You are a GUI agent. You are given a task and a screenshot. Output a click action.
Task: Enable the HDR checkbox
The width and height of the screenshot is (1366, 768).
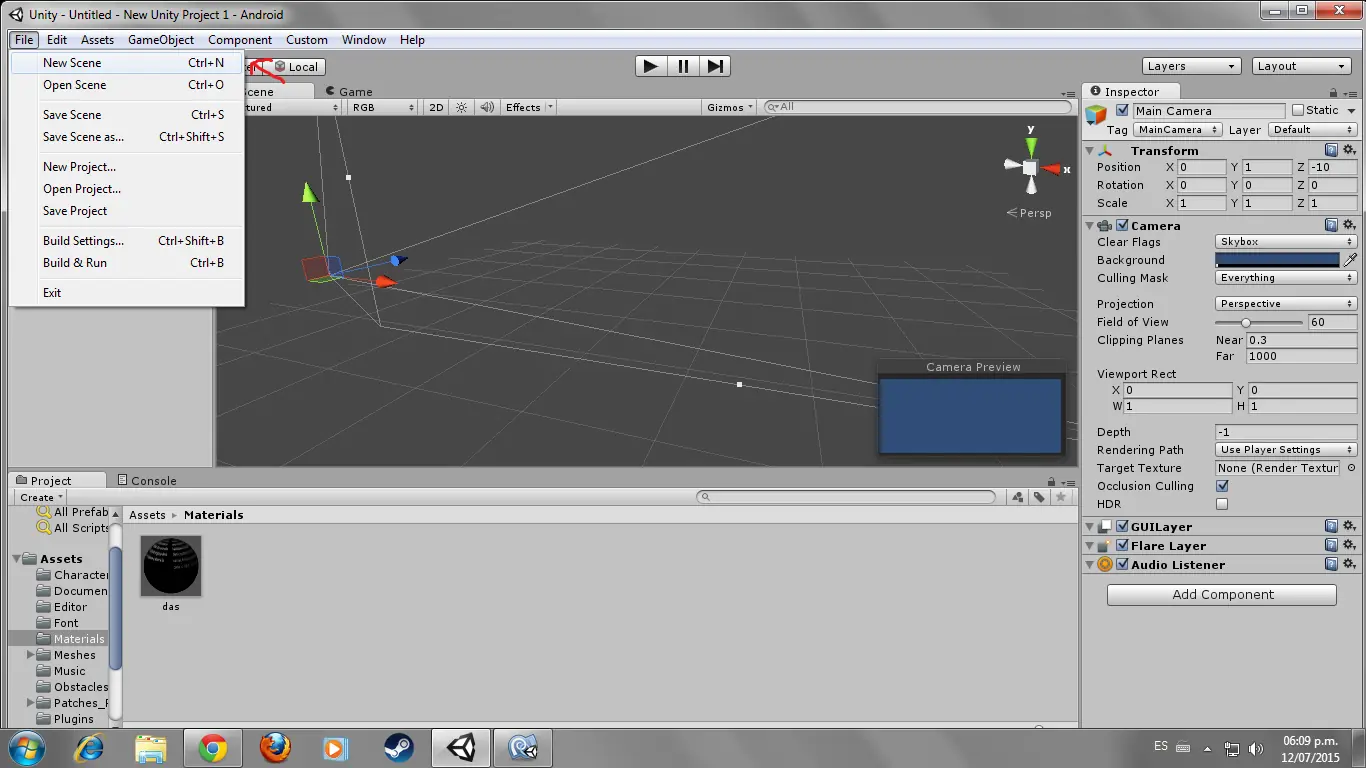[x=1222, y=504]
